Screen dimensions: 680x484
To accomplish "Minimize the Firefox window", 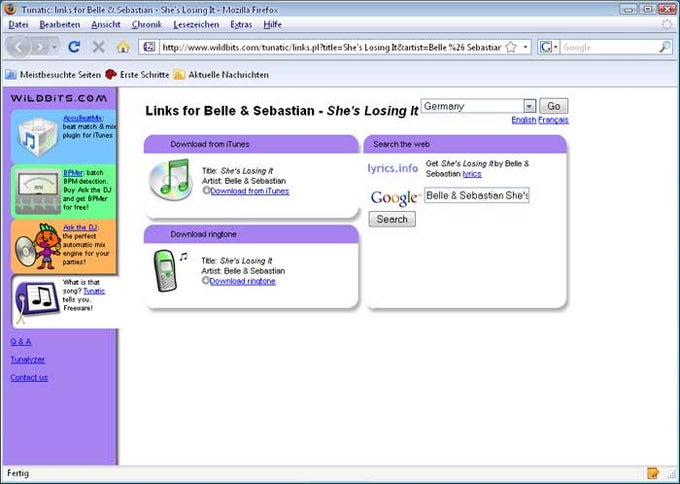I will [629, 9].
